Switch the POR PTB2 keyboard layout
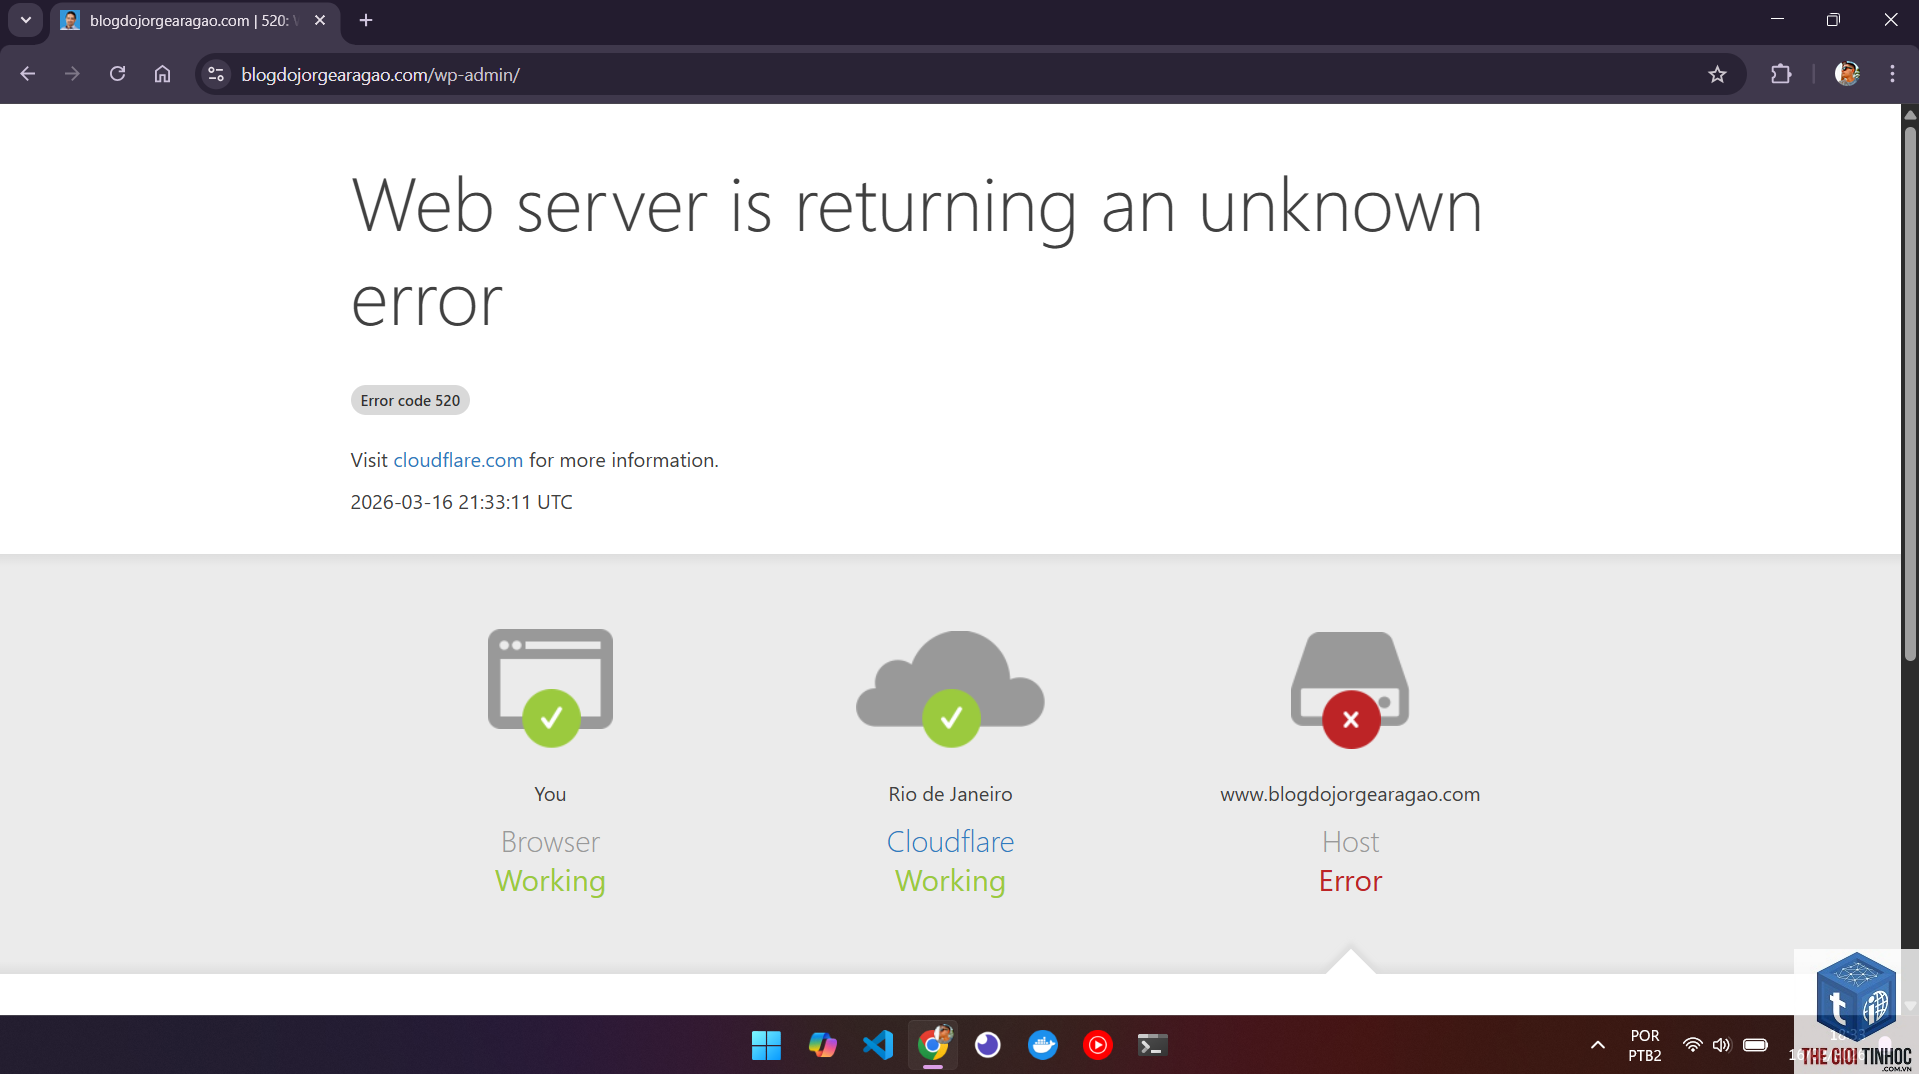 pos(1645,1045)
